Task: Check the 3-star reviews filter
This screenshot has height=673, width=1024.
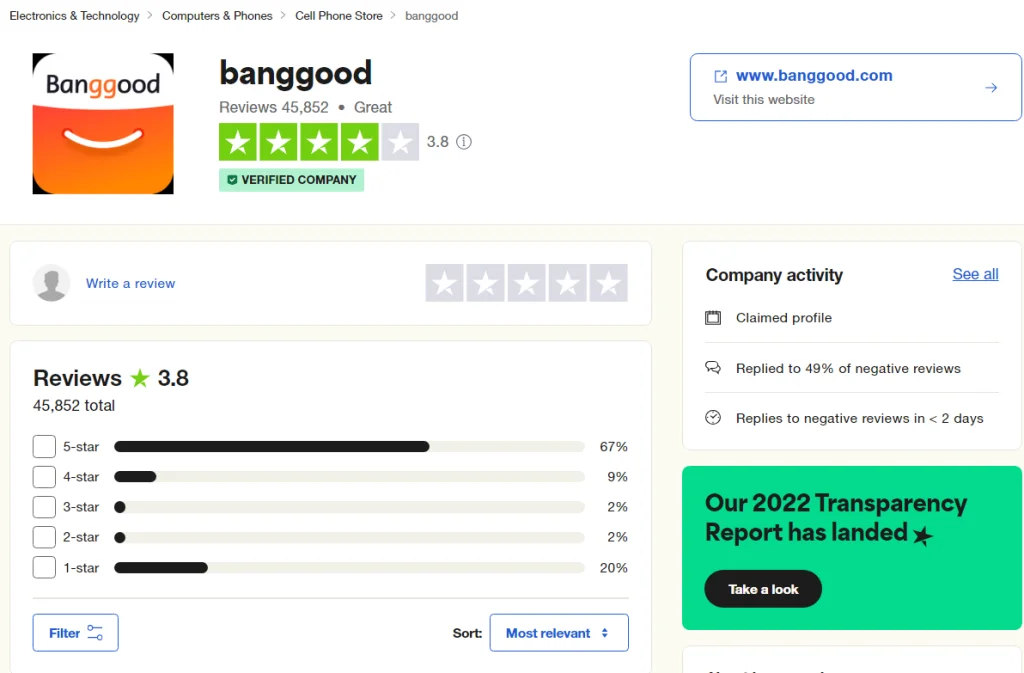Action: pos(43,507)
